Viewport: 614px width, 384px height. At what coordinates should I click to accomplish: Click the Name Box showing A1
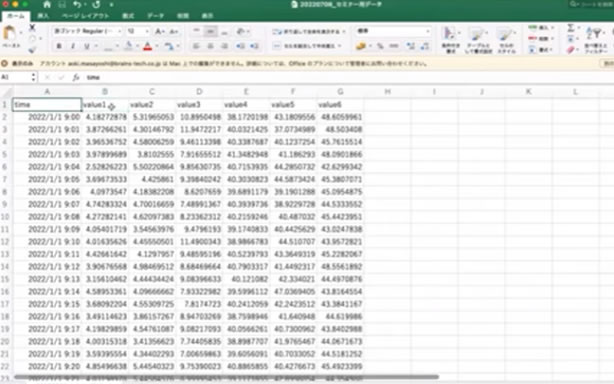[x=16, y=77]
